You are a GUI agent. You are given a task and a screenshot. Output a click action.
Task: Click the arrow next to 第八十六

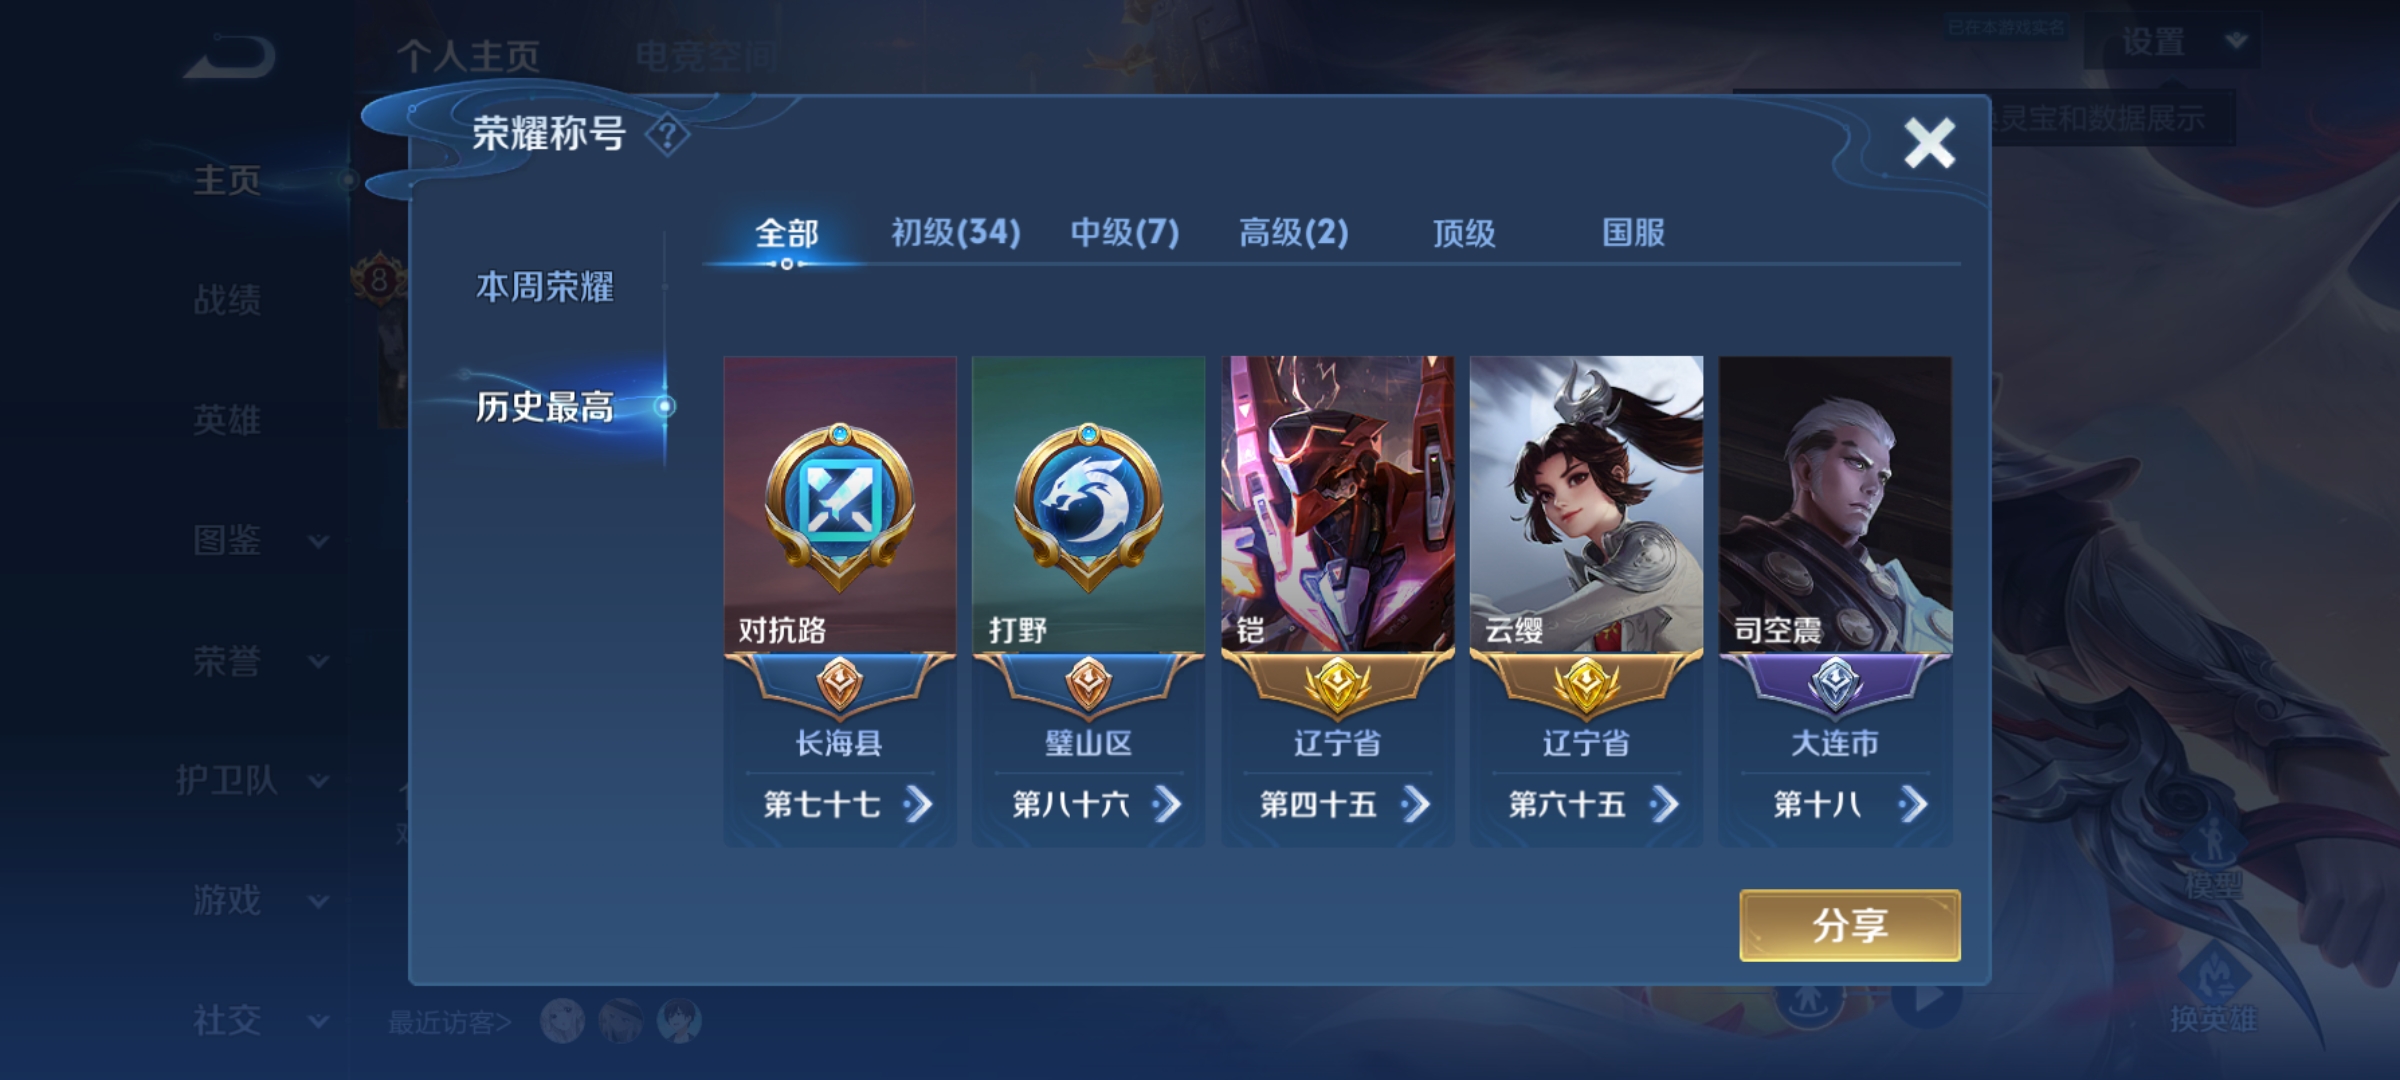(x=1166, y=804)
